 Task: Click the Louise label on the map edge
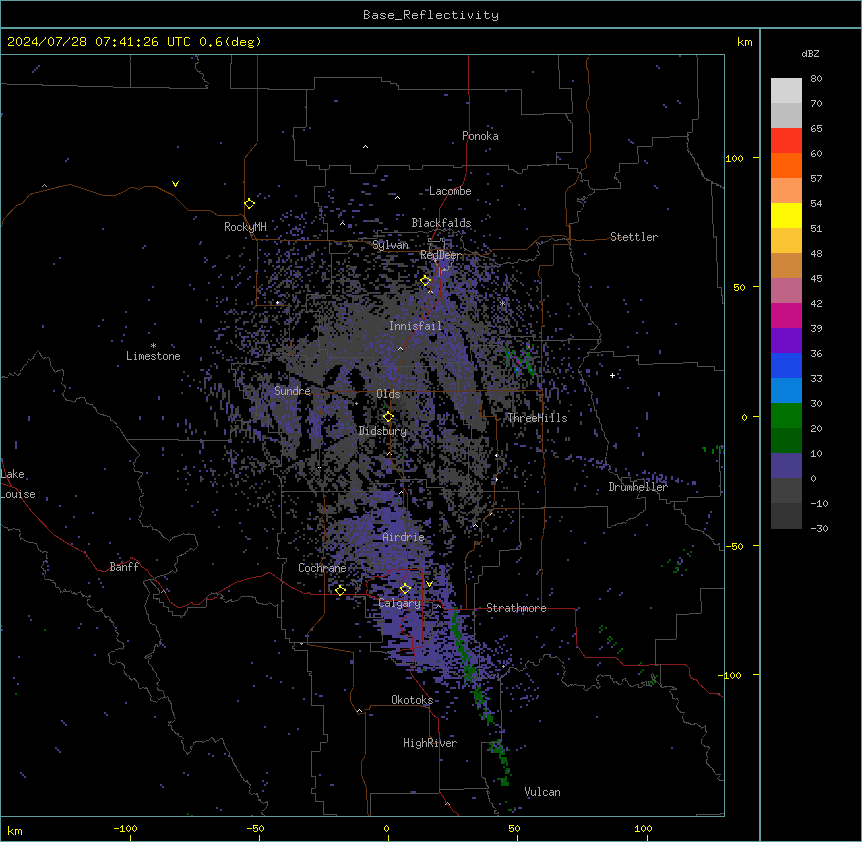pos(18,494)
